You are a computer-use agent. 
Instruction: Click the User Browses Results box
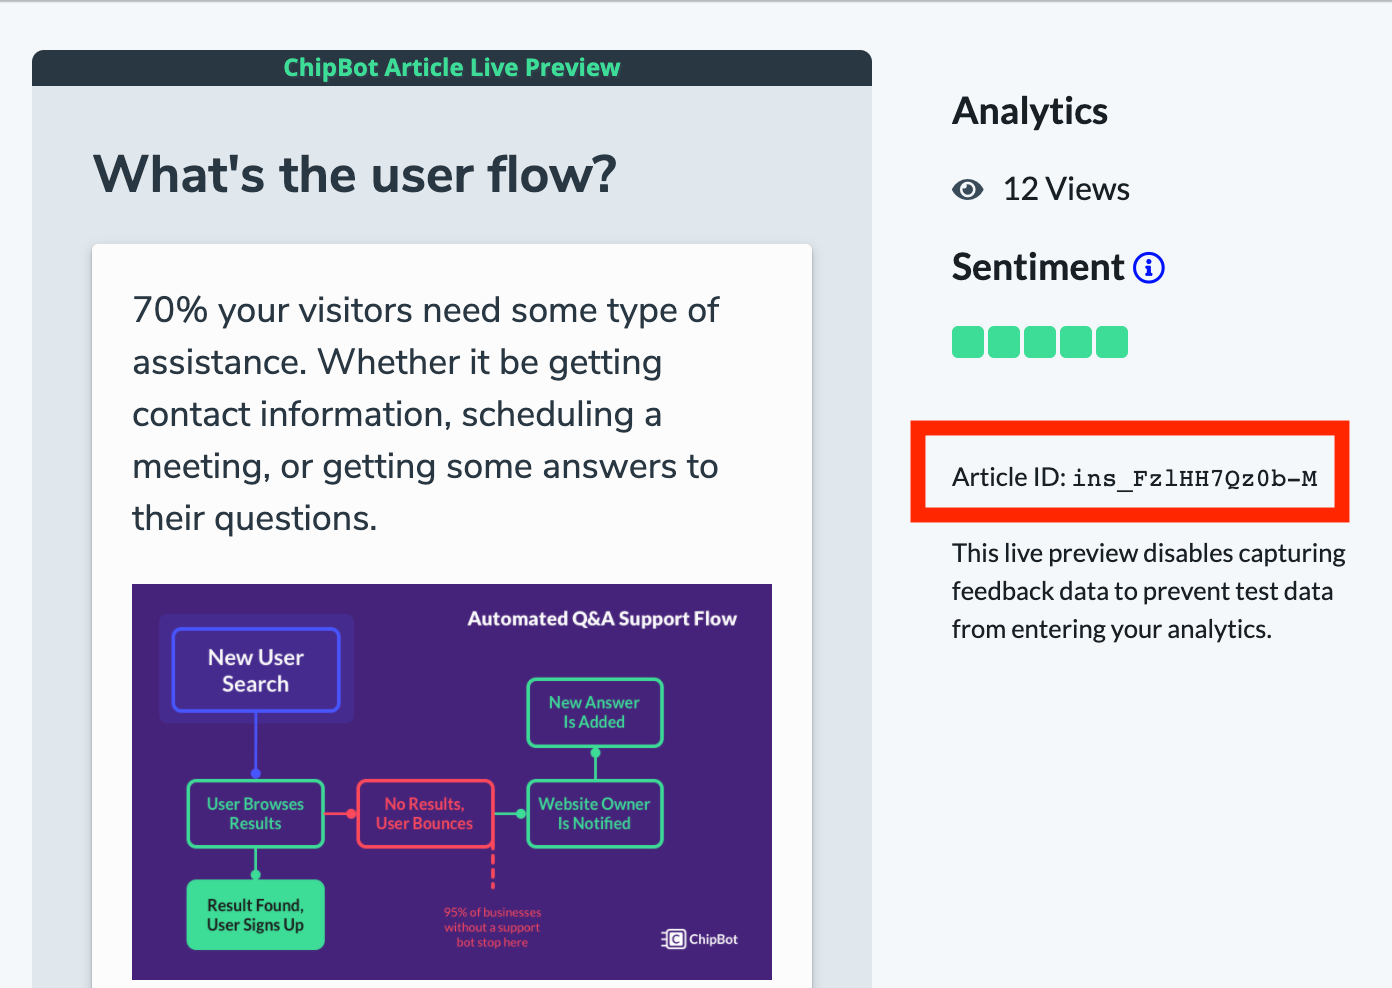point(256,814)
